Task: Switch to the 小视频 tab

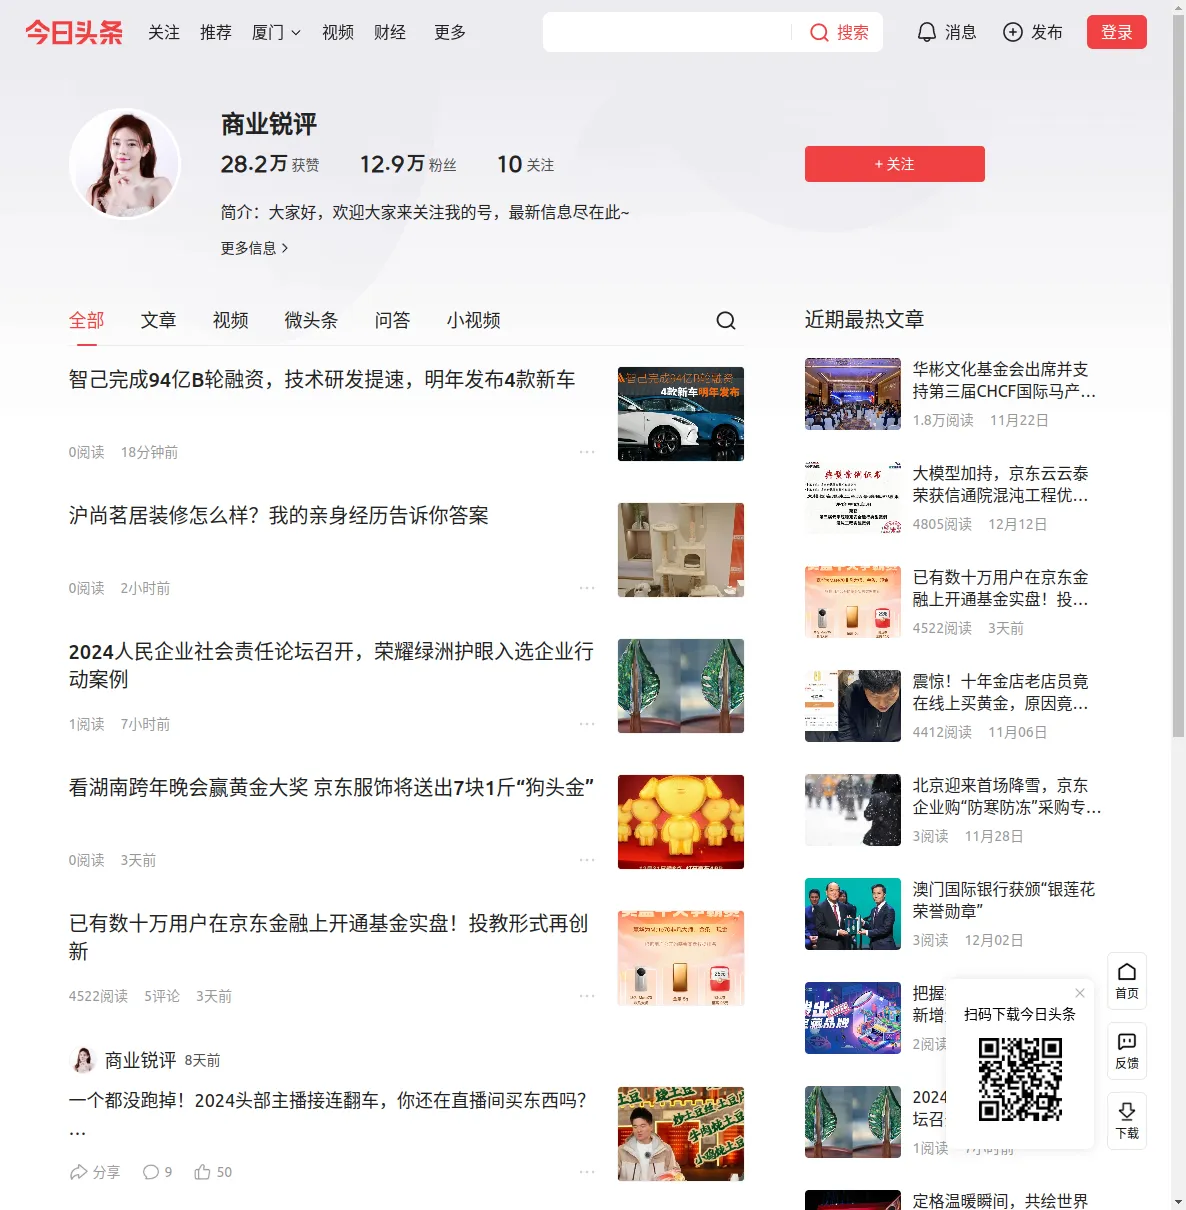Action: point(474,320)
